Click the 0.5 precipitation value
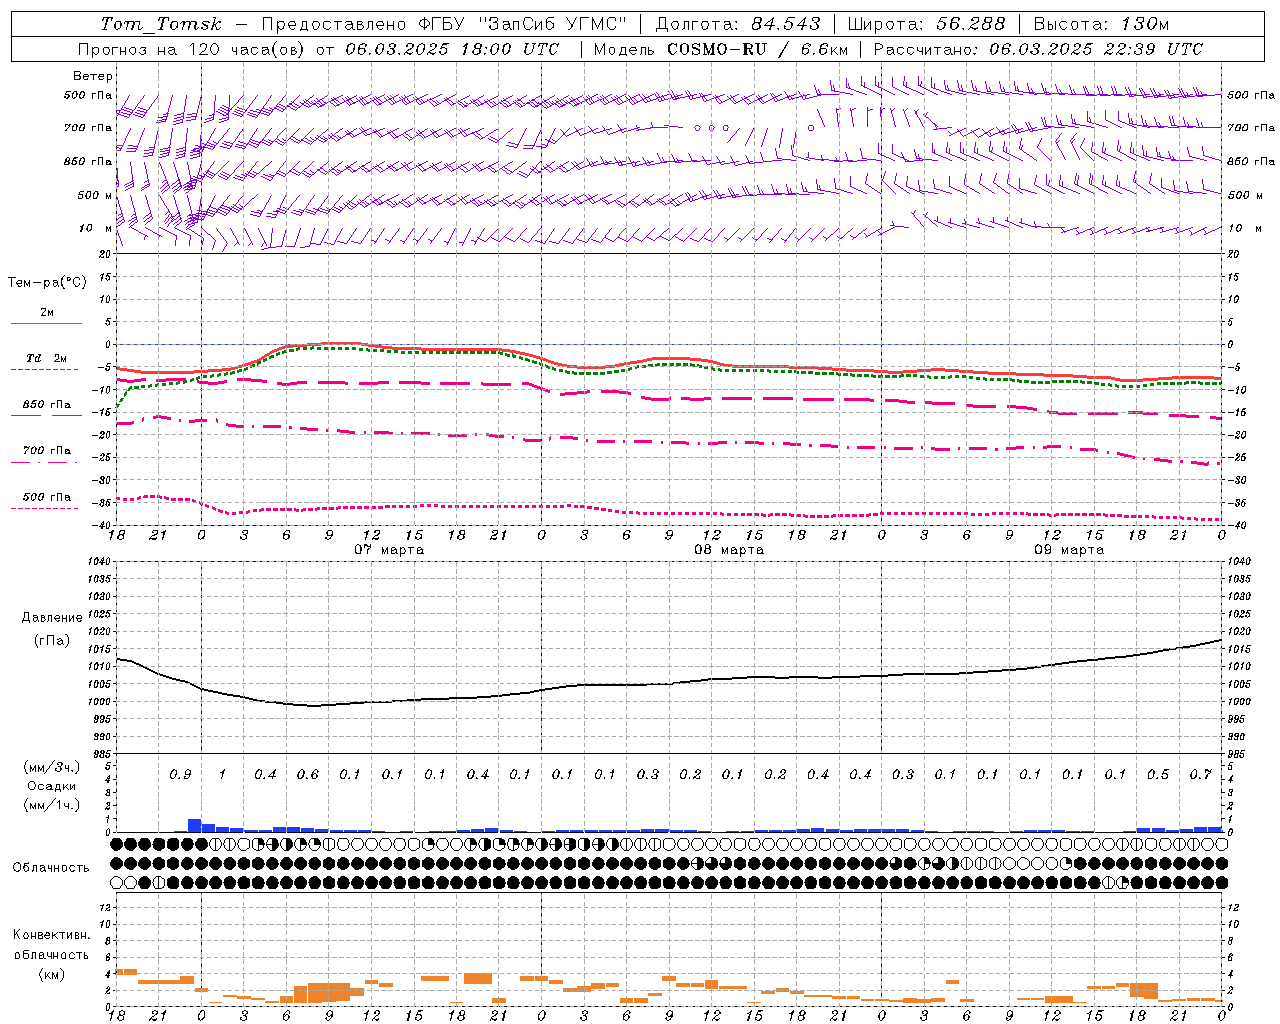1280x1024 pixels. [x=1158, y=774]
